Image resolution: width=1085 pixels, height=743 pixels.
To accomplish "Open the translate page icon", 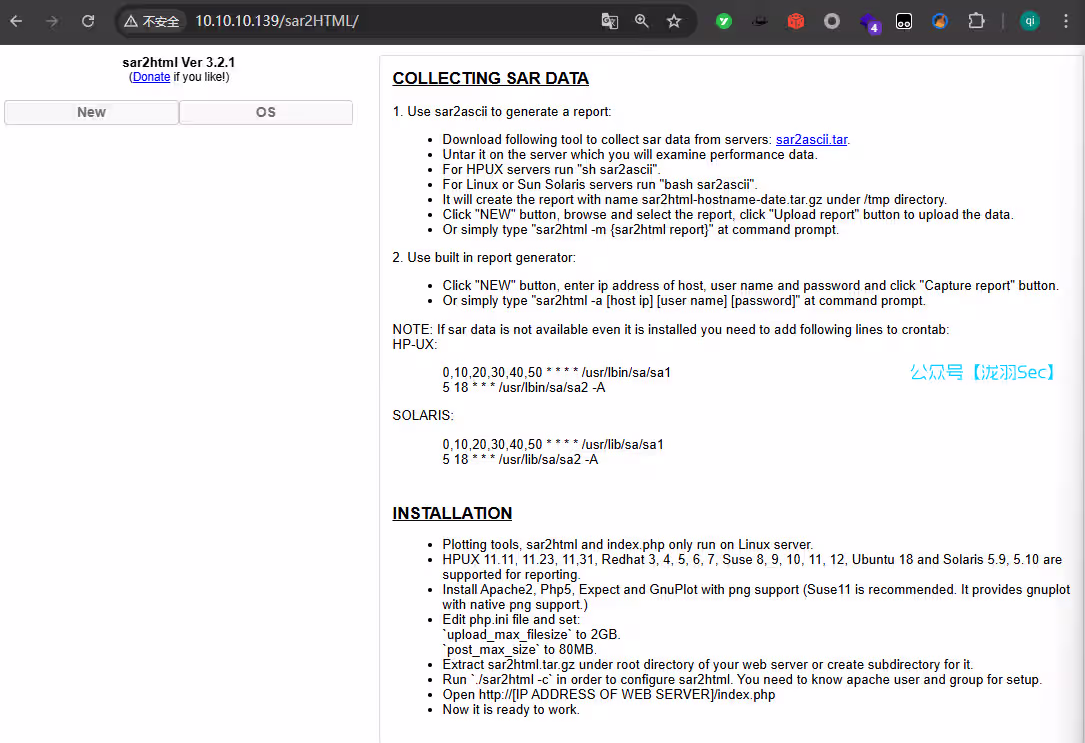I will click(609, 21).
